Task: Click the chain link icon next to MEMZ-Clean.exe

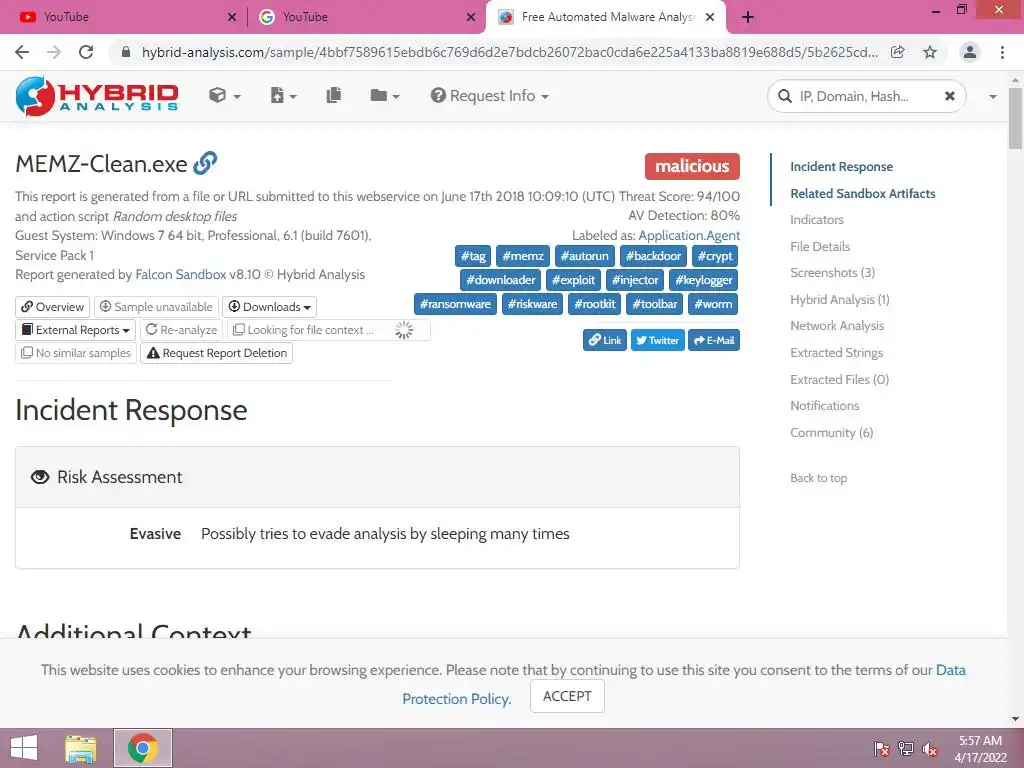Action: [x=205, y=163]
